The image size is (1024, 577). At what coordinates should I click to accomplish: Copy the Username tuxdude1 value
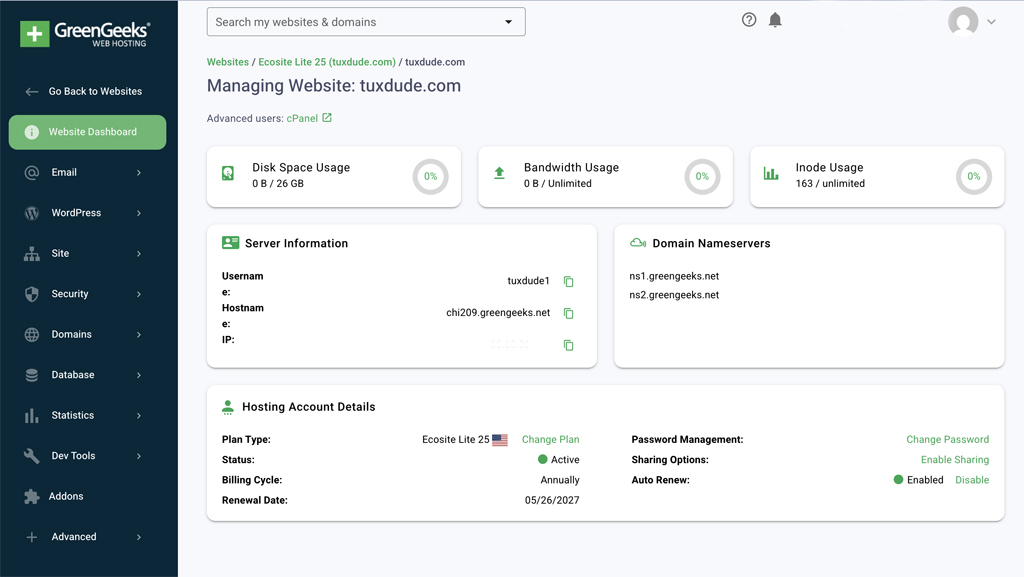[x=568, y=281]
